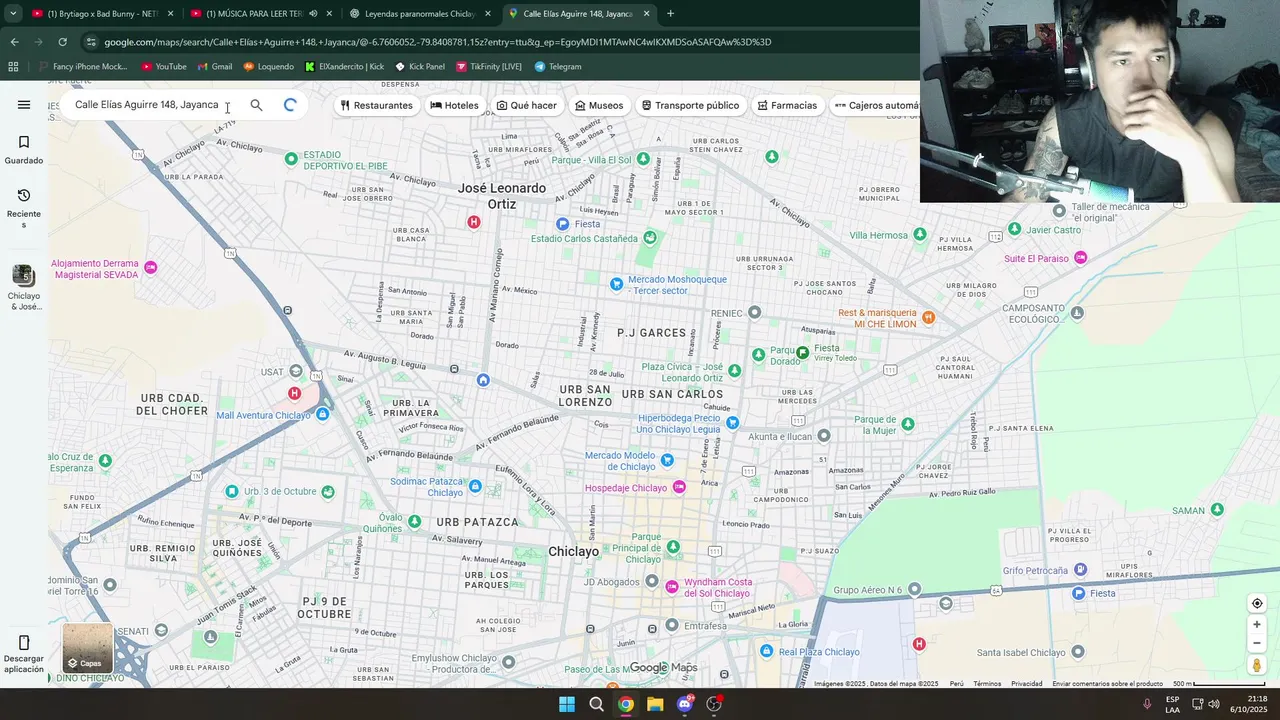The height and width of the screenshot is (720, 1280).
Task: Open Windows taskbar search
Action: (x=596, y=704)
